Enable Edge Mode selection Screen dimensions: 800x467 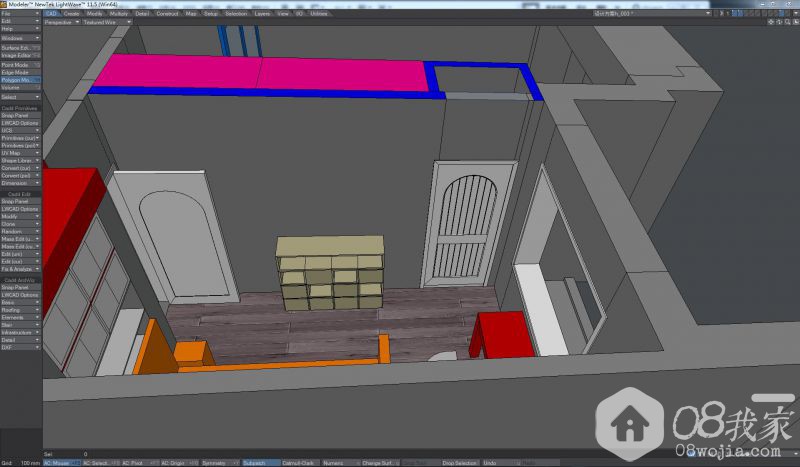point(20,72)
